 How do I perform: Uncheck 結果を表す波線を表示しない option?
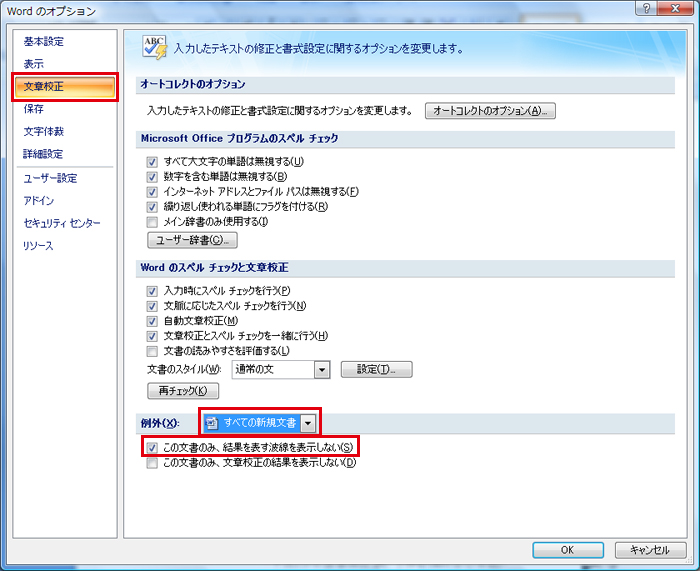pyautogui.click(x=152, y=447)
